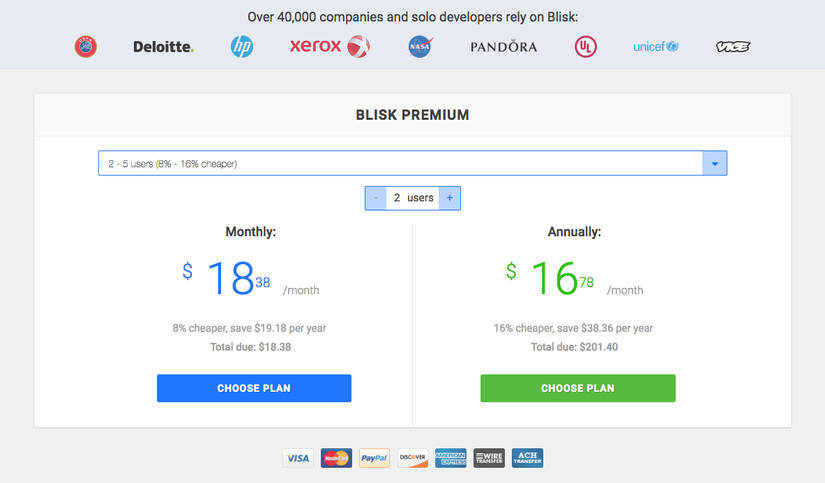Click the users number input field
The width and height of the screenshot is (825, 483).
coord(412,198)
